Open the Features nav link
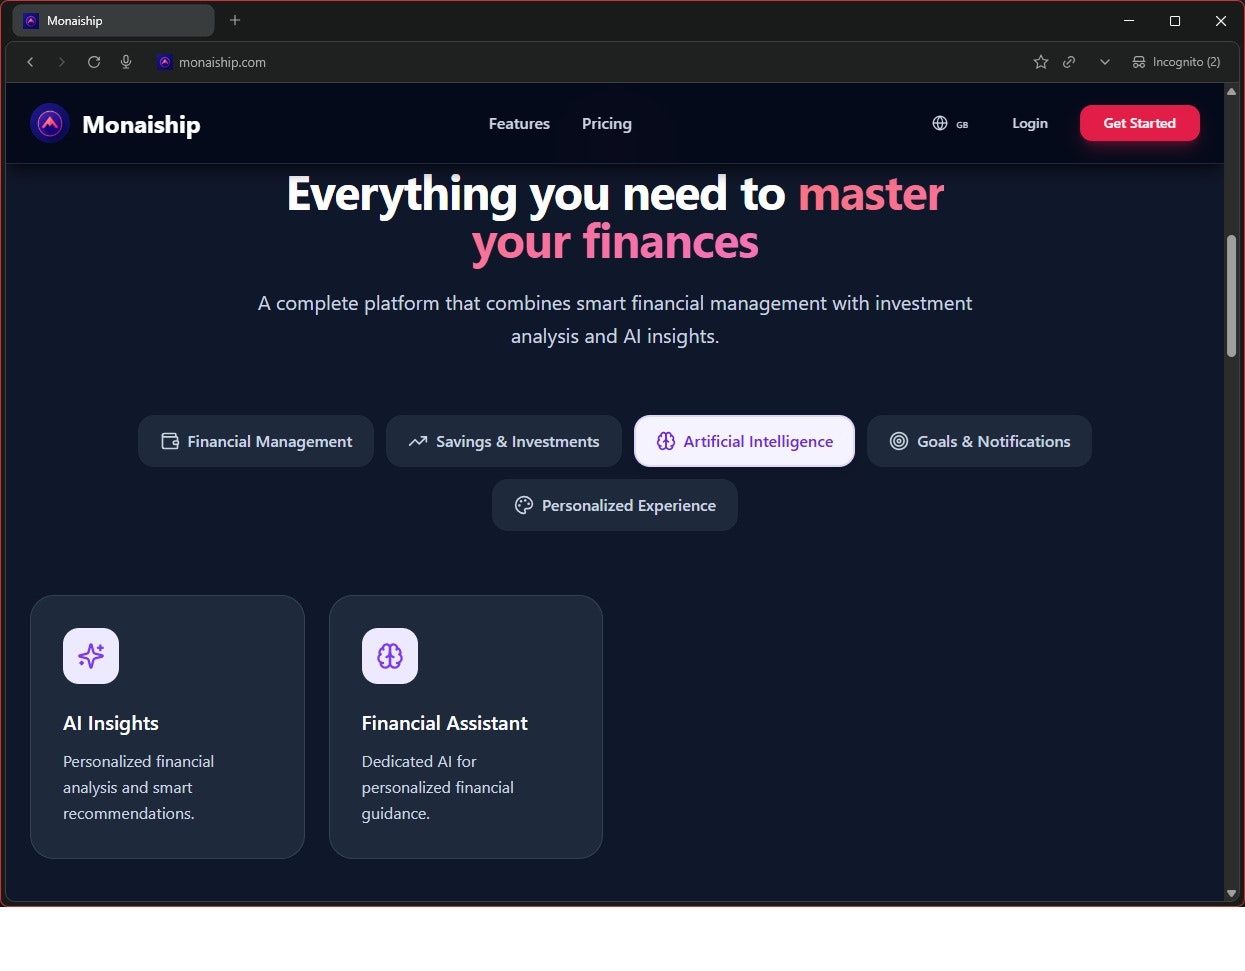The width and height of the screenshot is (1245, 971). 519,123
